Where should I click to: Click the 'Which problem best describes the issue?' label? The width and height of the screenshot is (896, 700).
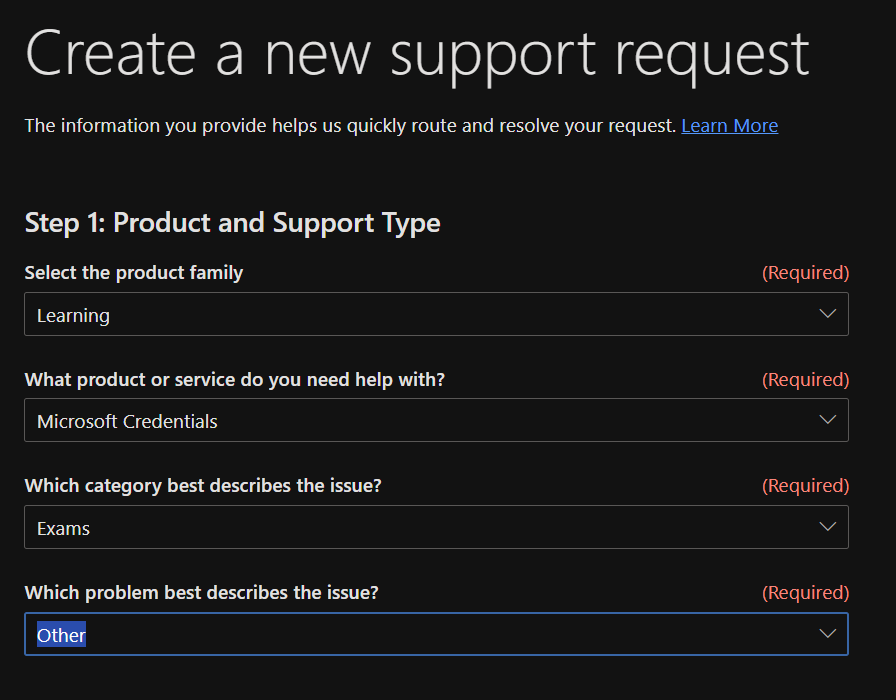click(x=201, y=593)
